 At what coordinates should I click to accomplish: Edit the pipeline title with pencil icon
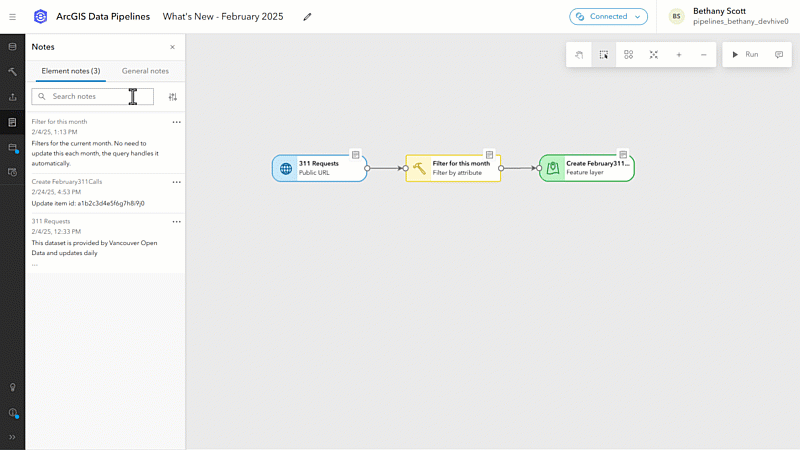coord(307,17)
